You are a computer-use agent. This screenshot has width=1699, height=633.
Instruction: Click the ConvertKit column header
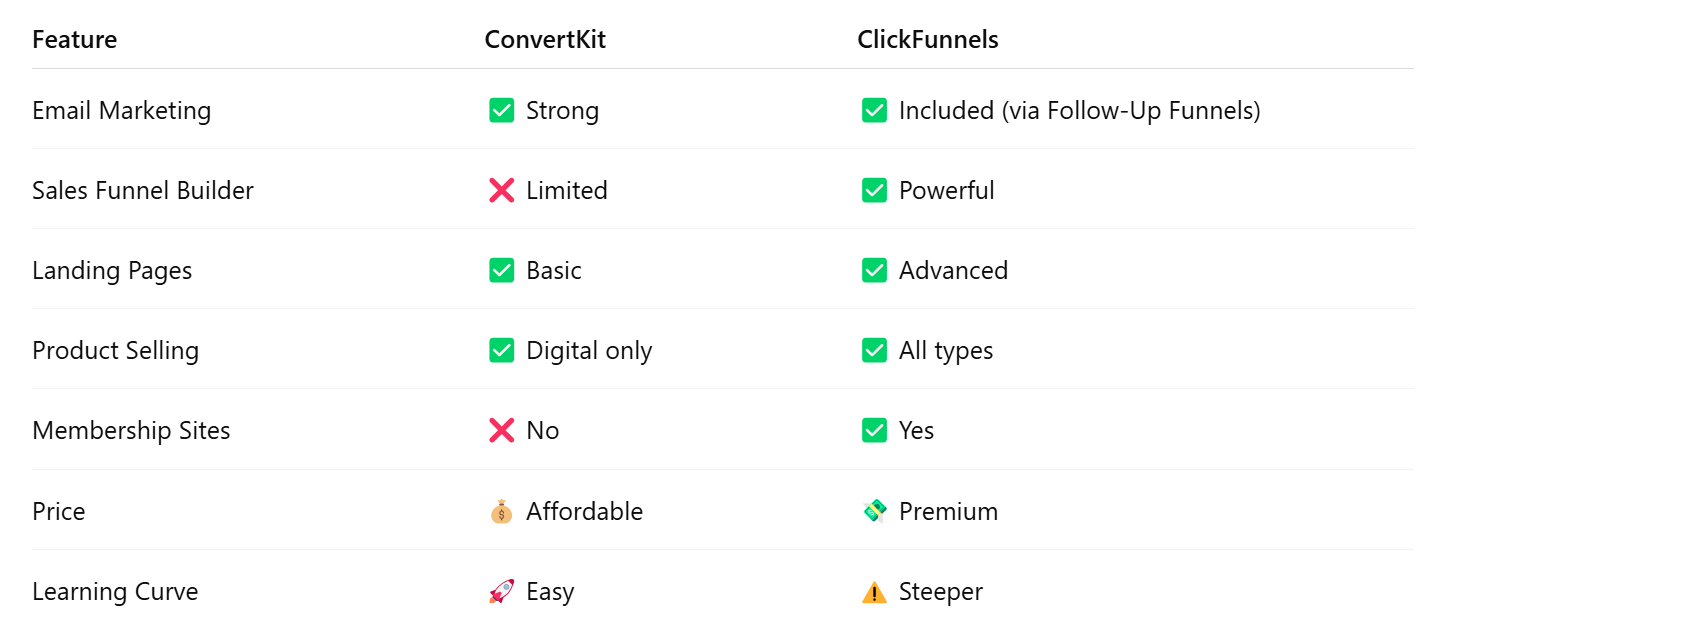tap(545, 39)
